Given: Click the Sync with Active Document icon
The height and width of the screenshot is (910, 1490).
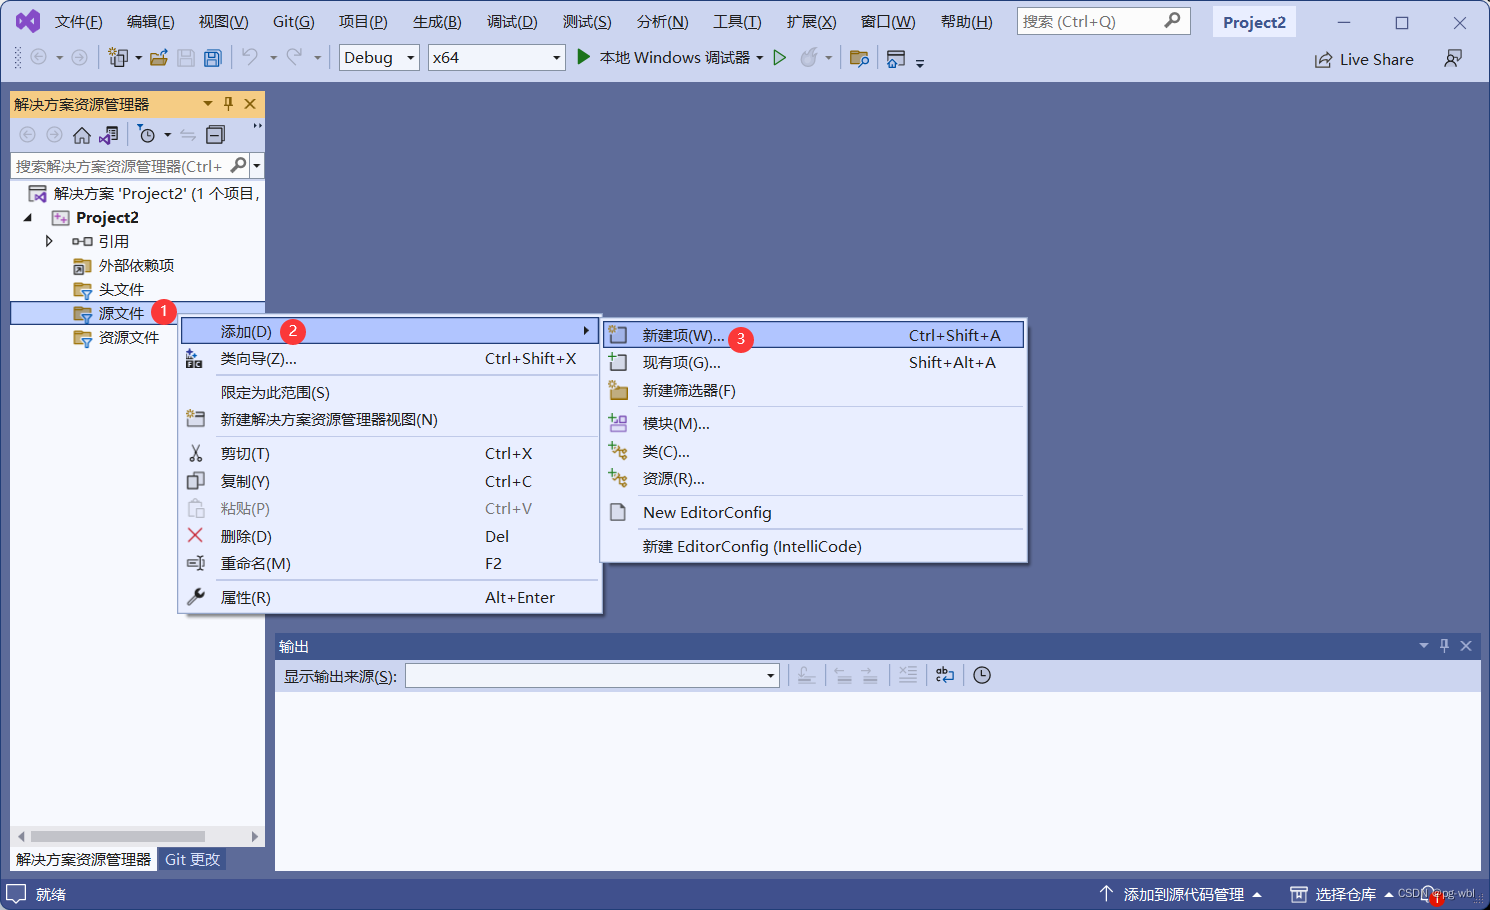Looking at the screenshot, I should (x=187, y=134).
